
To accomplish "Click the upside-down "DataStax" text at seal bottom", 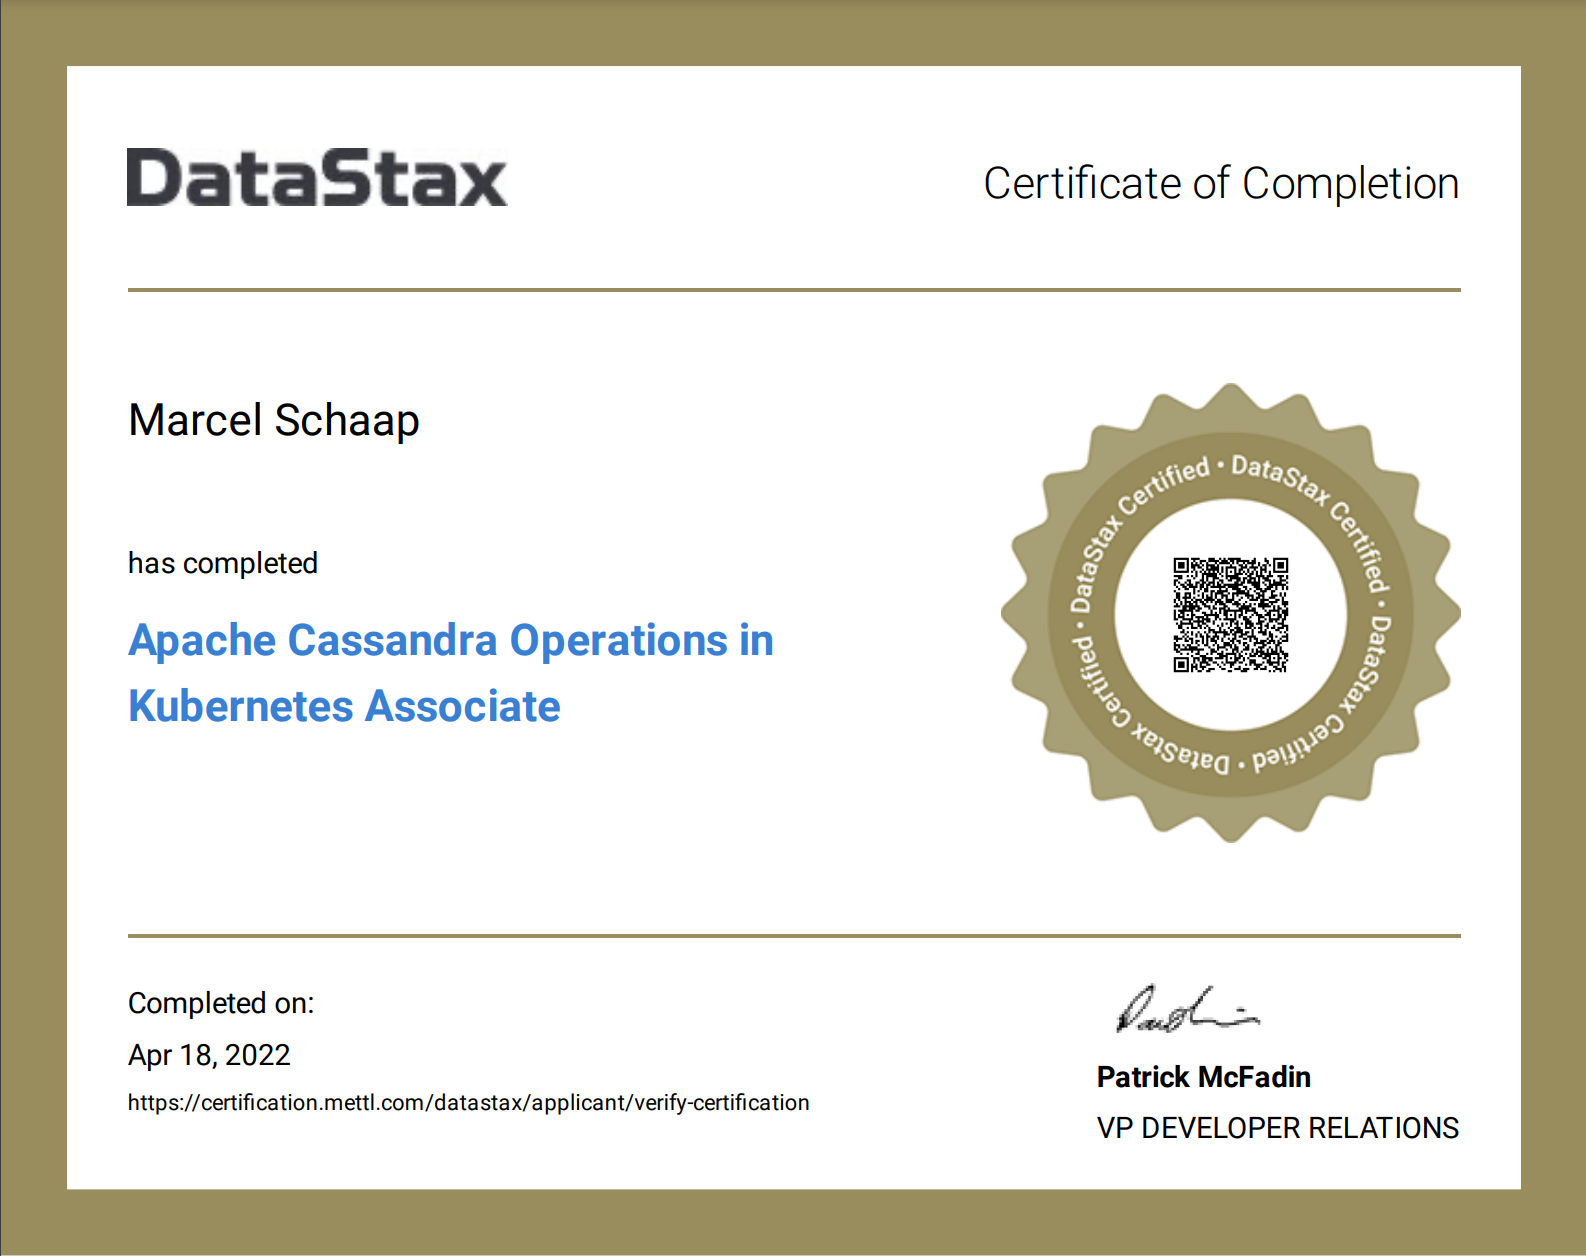I will point(1182,751).
